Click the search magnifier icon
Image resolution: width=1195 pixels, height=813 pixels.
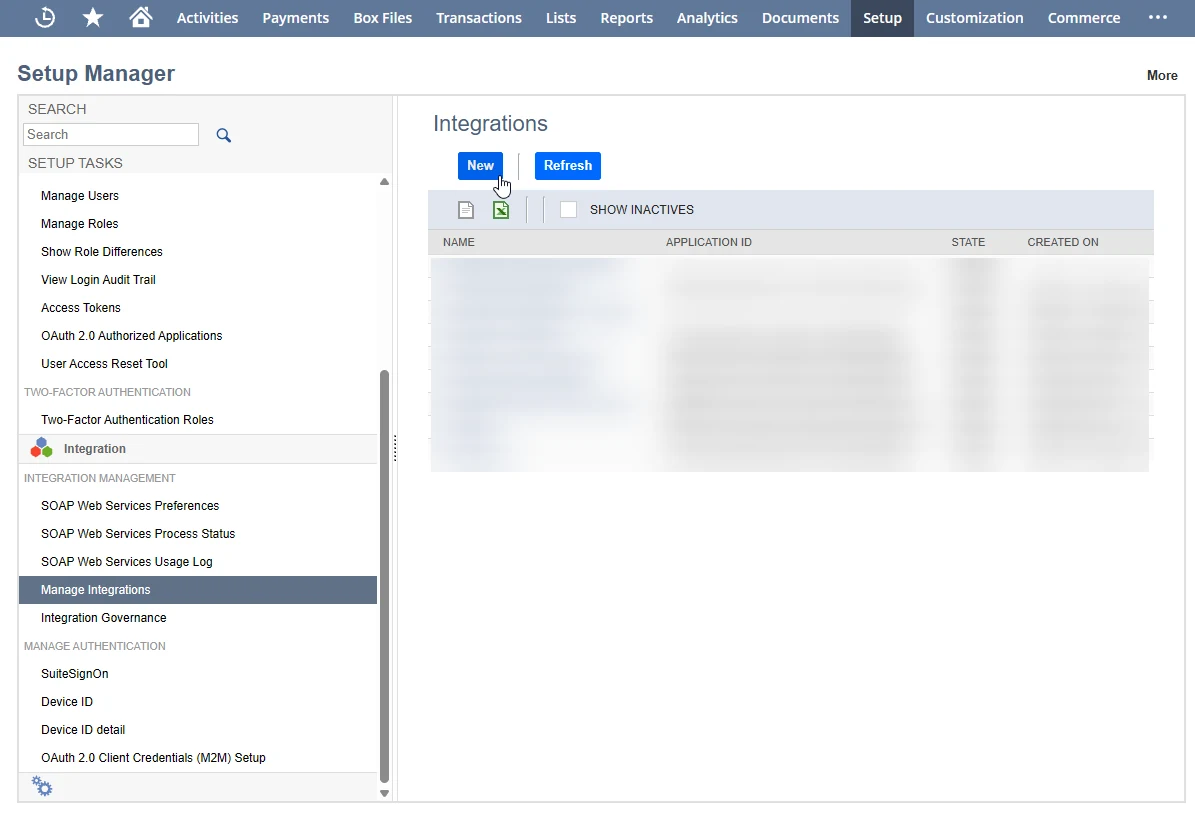click(x=223, y=135)
